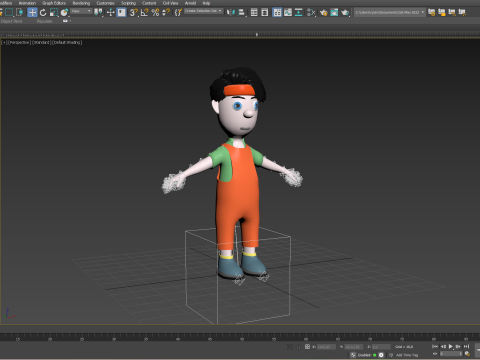Viewport: 480px width, 360px height.
Task: Toggle Angle Snap
Action: pos(144,12)
